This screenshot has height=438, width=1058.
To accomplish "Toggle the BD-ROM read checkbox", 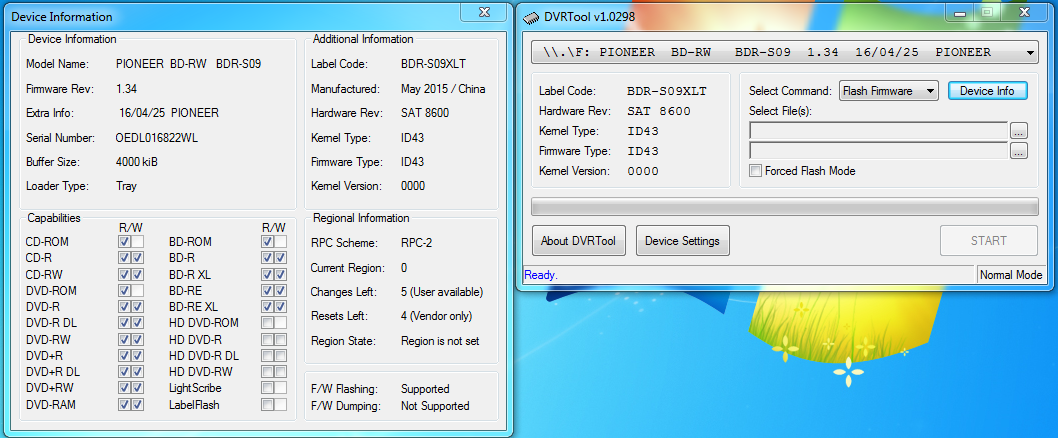I will tap(268, 242).
